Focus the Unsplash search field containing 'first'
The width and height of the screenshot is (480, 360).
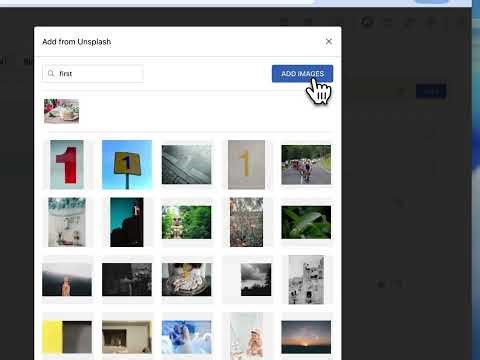[93, 73]
